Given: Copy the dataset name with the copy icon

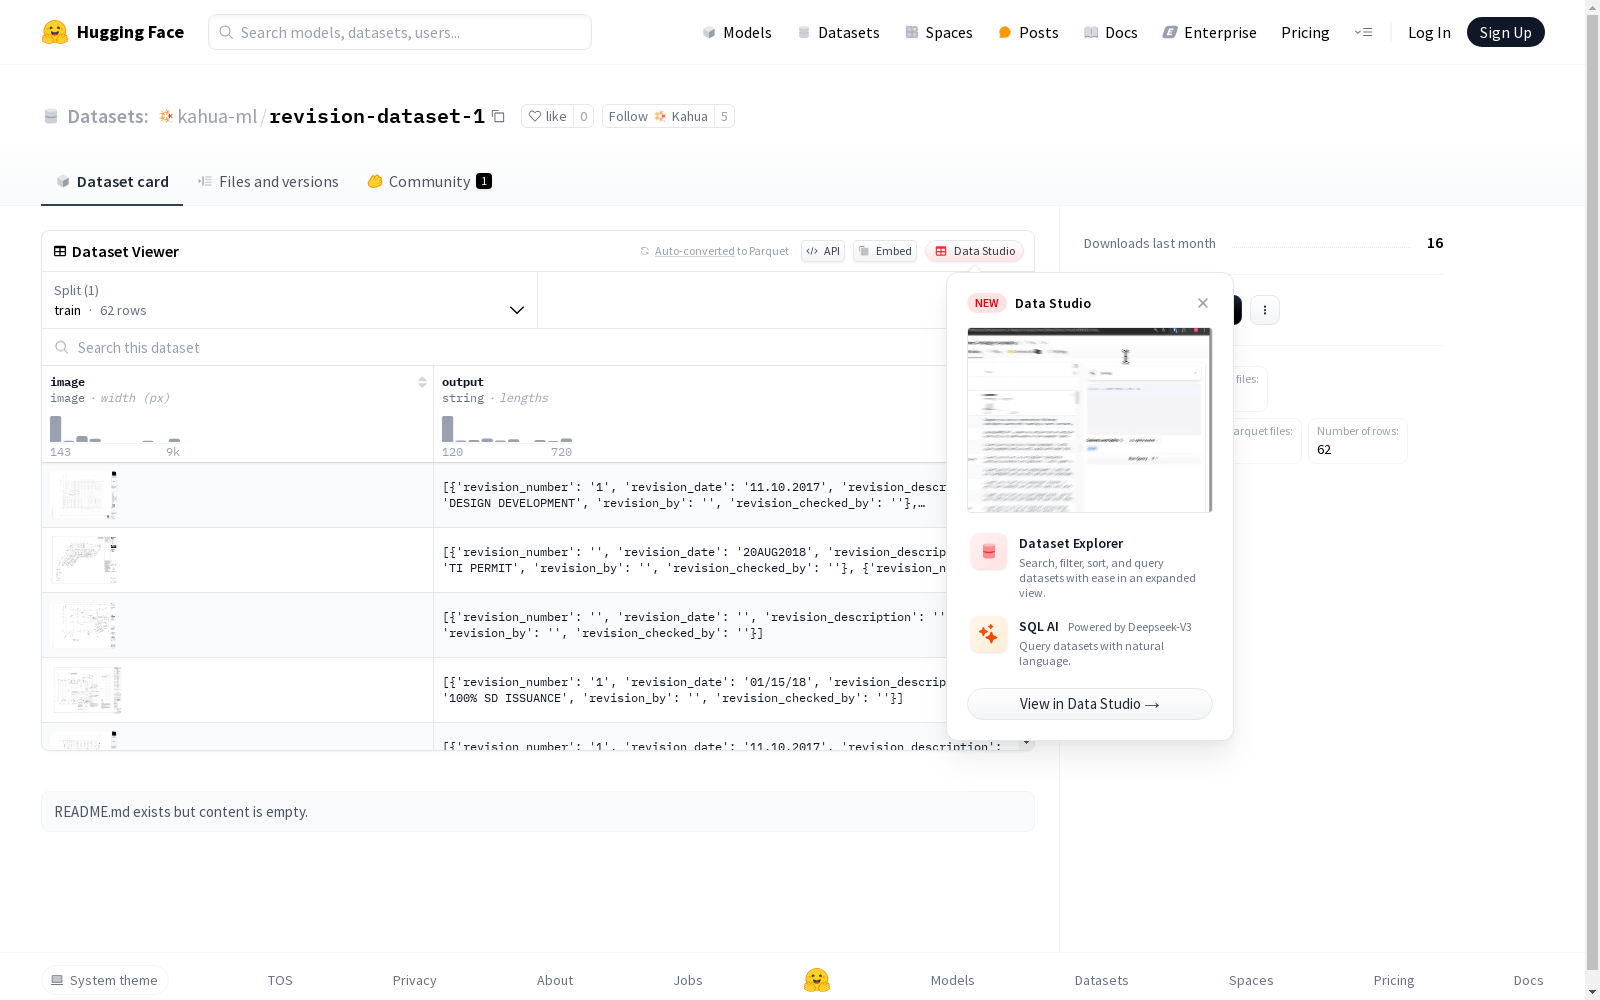Looking at the screenshot, I should (x=498, y=116).
